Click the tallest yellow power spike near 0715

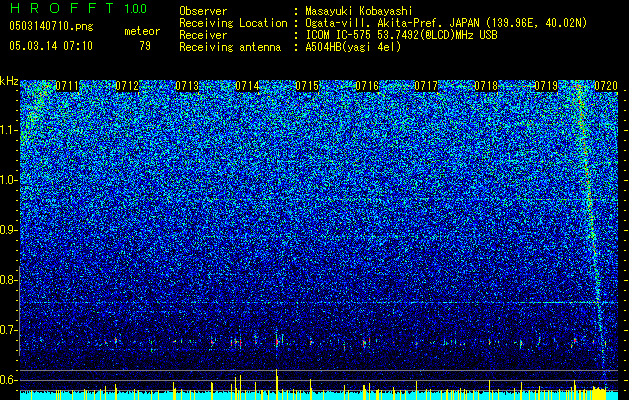click(276, 384)
